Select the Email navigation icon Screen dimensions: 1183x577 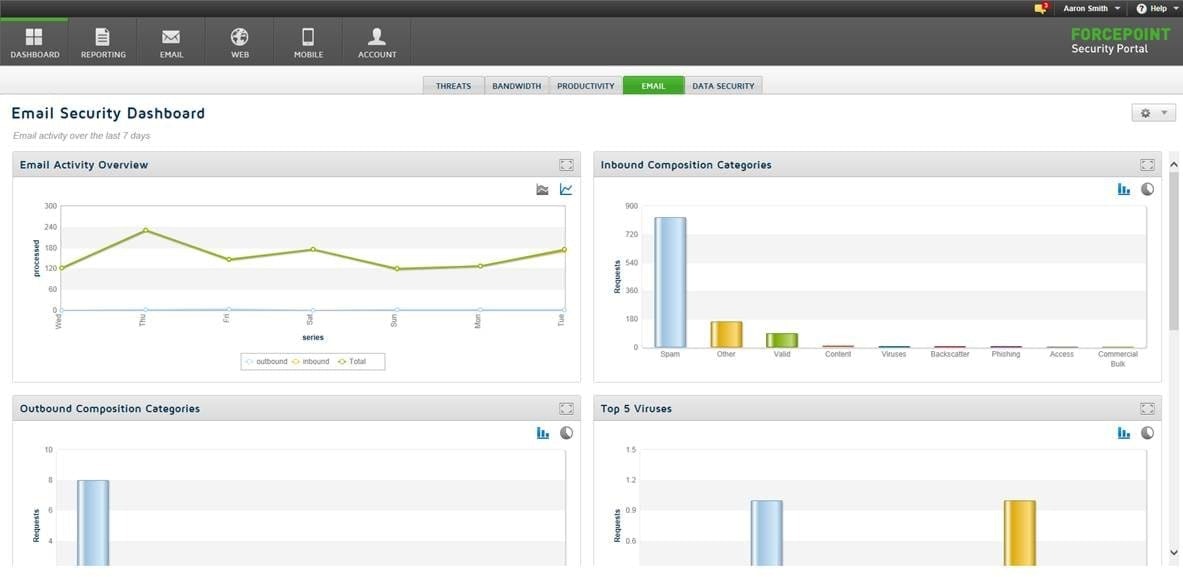[171, 40]
